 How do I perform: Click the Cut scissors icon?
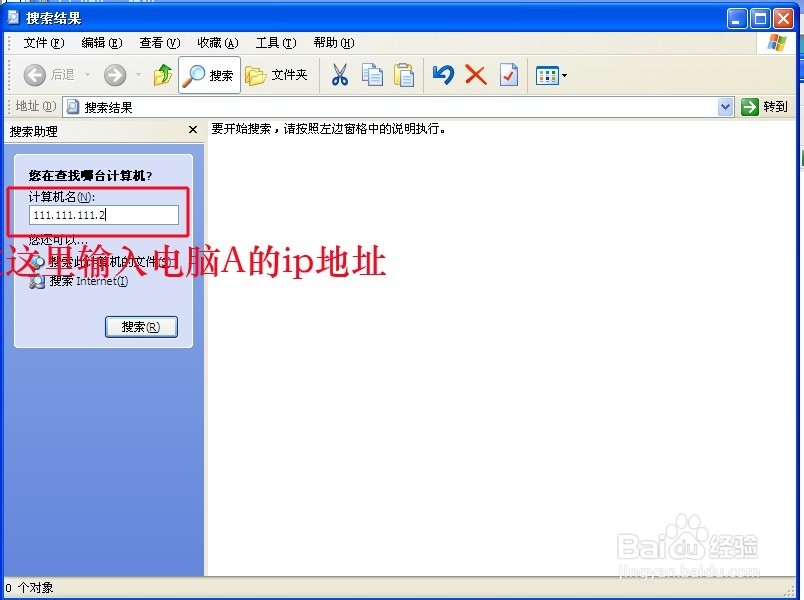click(x=339, y=74)
